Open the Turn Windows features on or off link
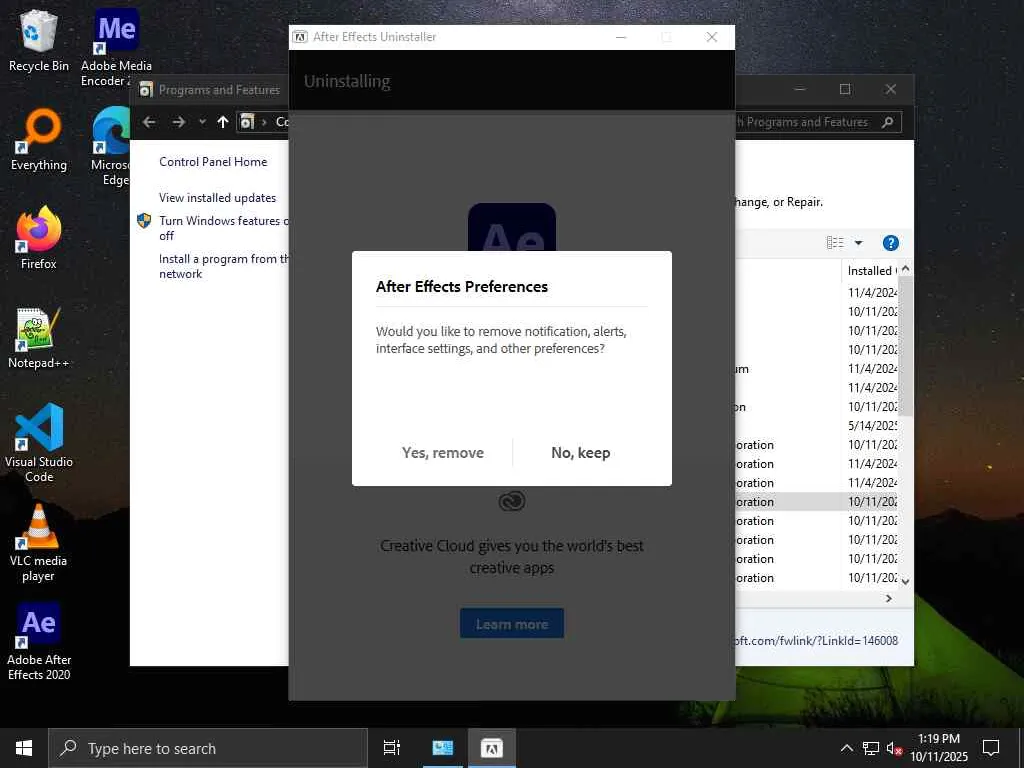This screenshot has width=1024, height=768. tap(223, 228)
